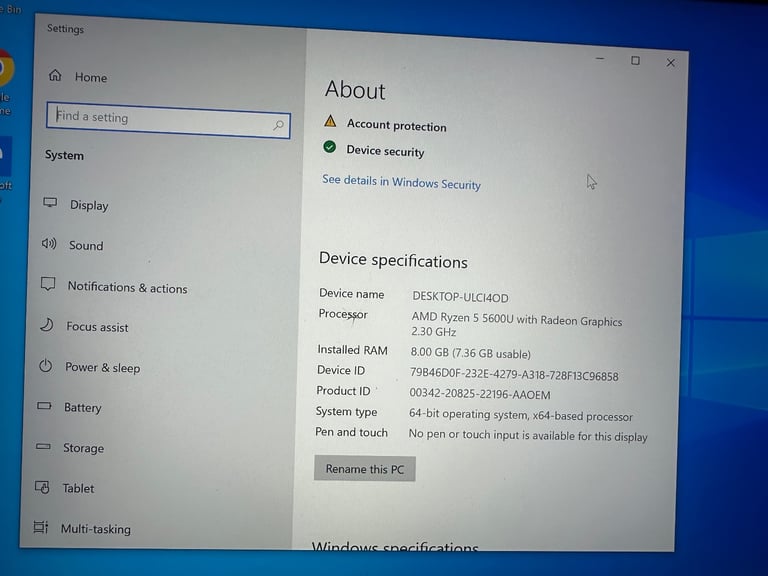Click the search magnifier icon
The image size is (768, 576).
tap(278, 125)
